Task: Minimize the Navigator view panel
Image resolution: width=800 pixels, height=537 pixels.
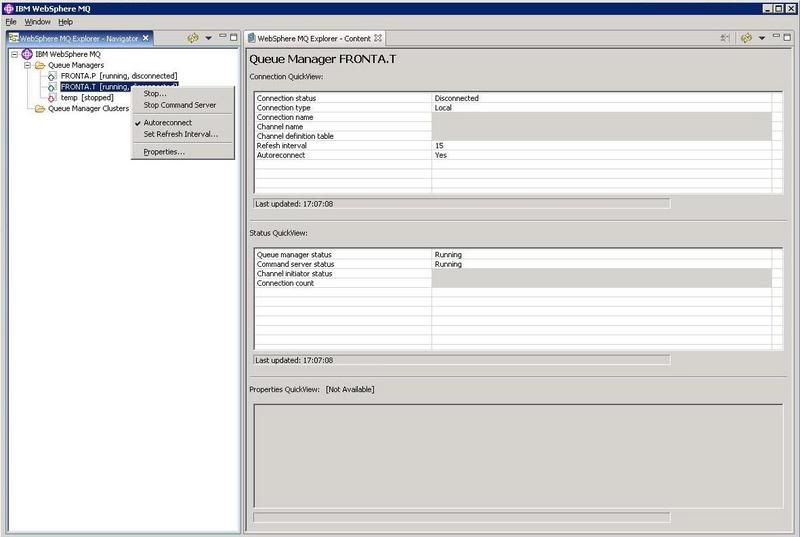Action: pos(222,36)
